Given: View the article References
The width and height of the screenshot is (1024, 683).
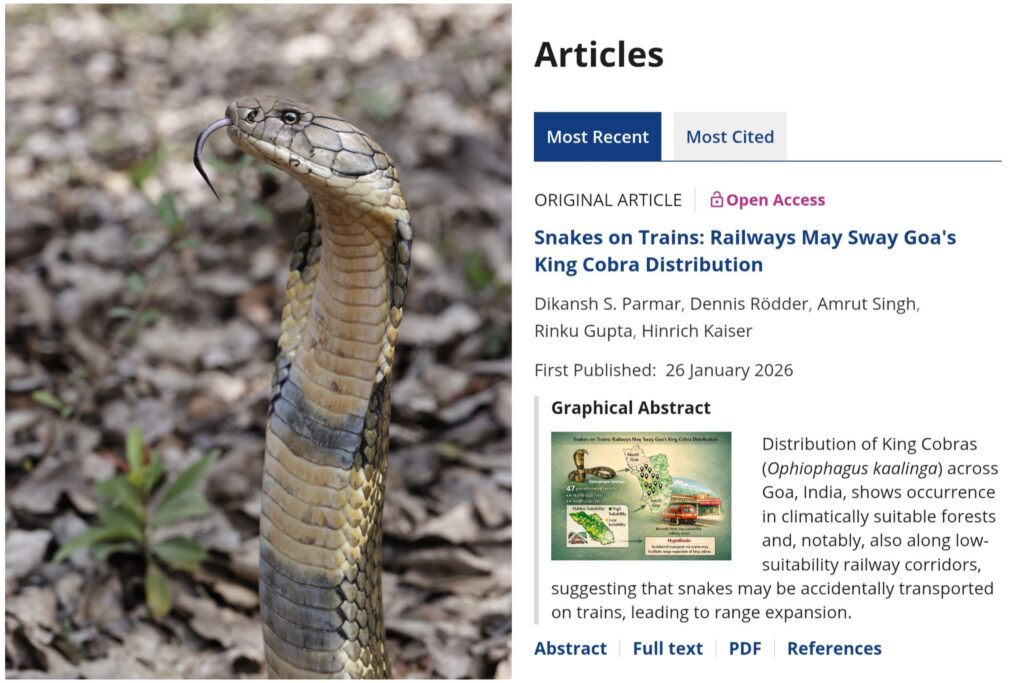Looking at the screenshot, I should coord(834,648).
